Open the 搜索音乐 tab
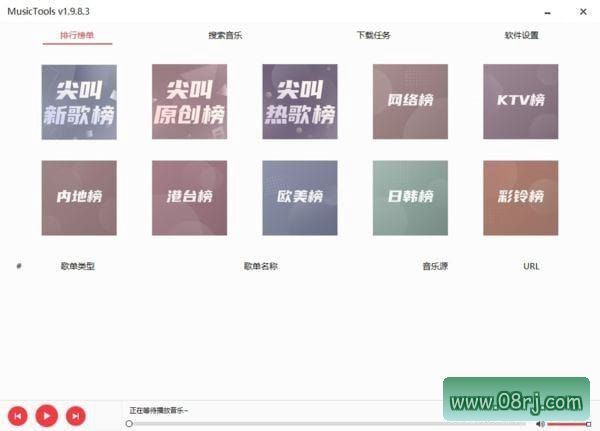The image size is (600, 431). click(225, 36)
